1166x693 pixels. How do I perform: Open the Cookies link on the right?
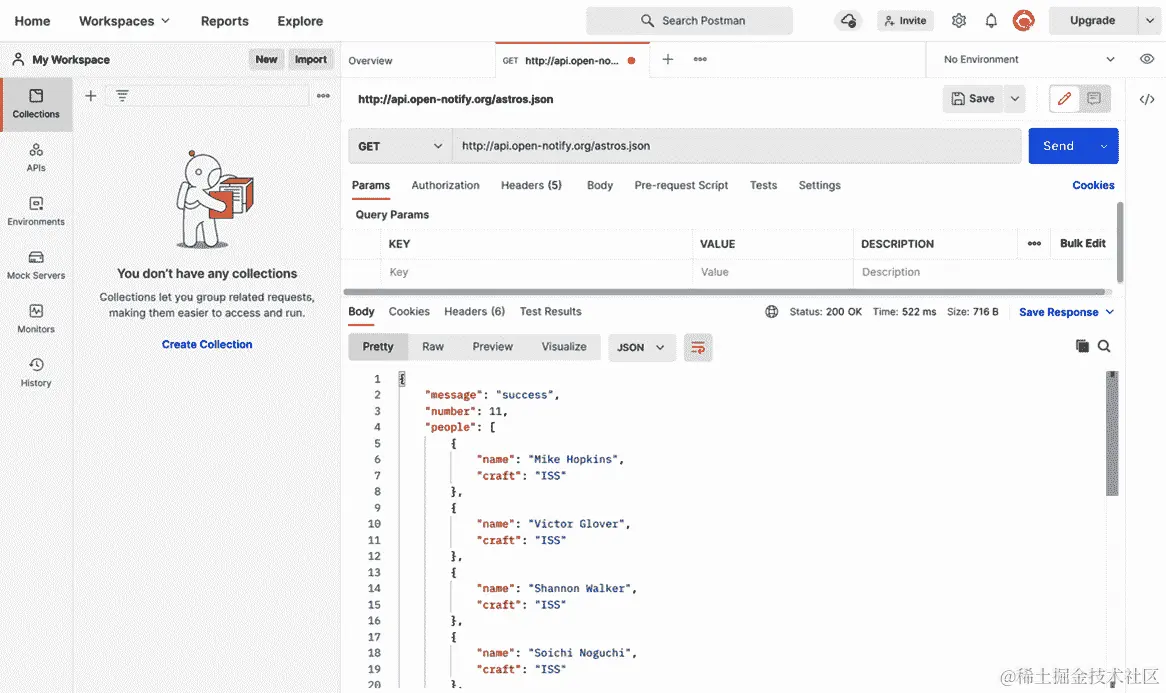coord(1093,185)
